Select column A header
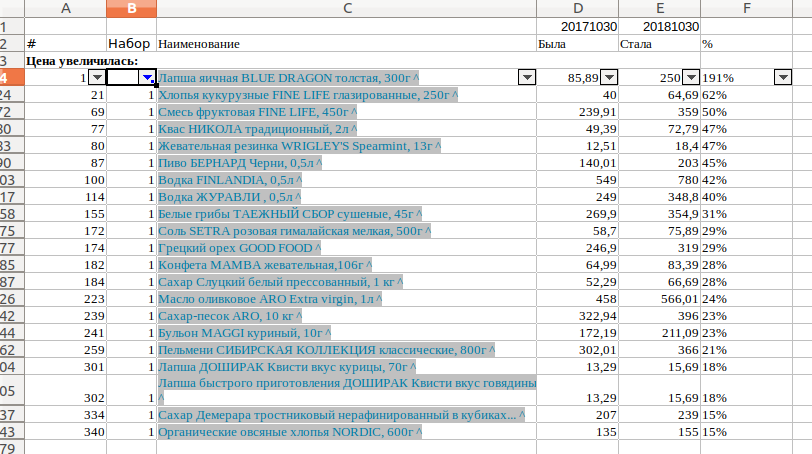Image resolution: width=812 pixels, height=454 pixels. pyautogui.click(x=66, y=8)
